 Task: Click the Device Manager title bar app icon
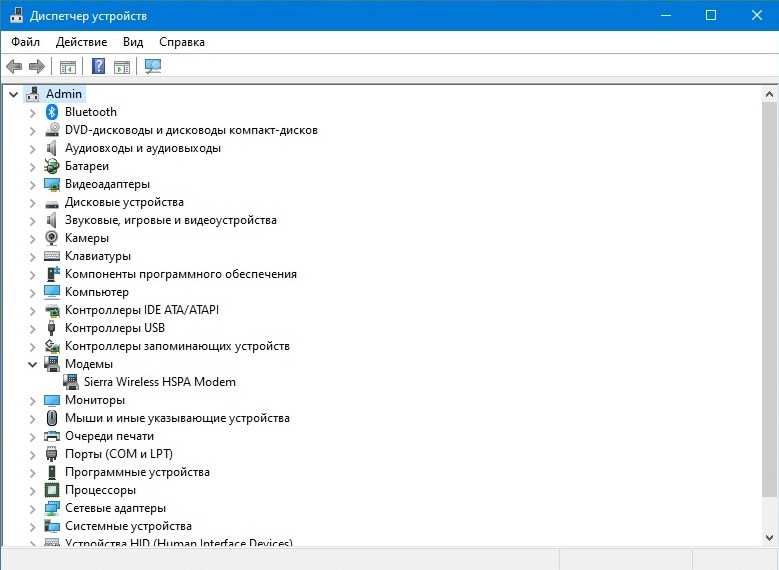16,15
